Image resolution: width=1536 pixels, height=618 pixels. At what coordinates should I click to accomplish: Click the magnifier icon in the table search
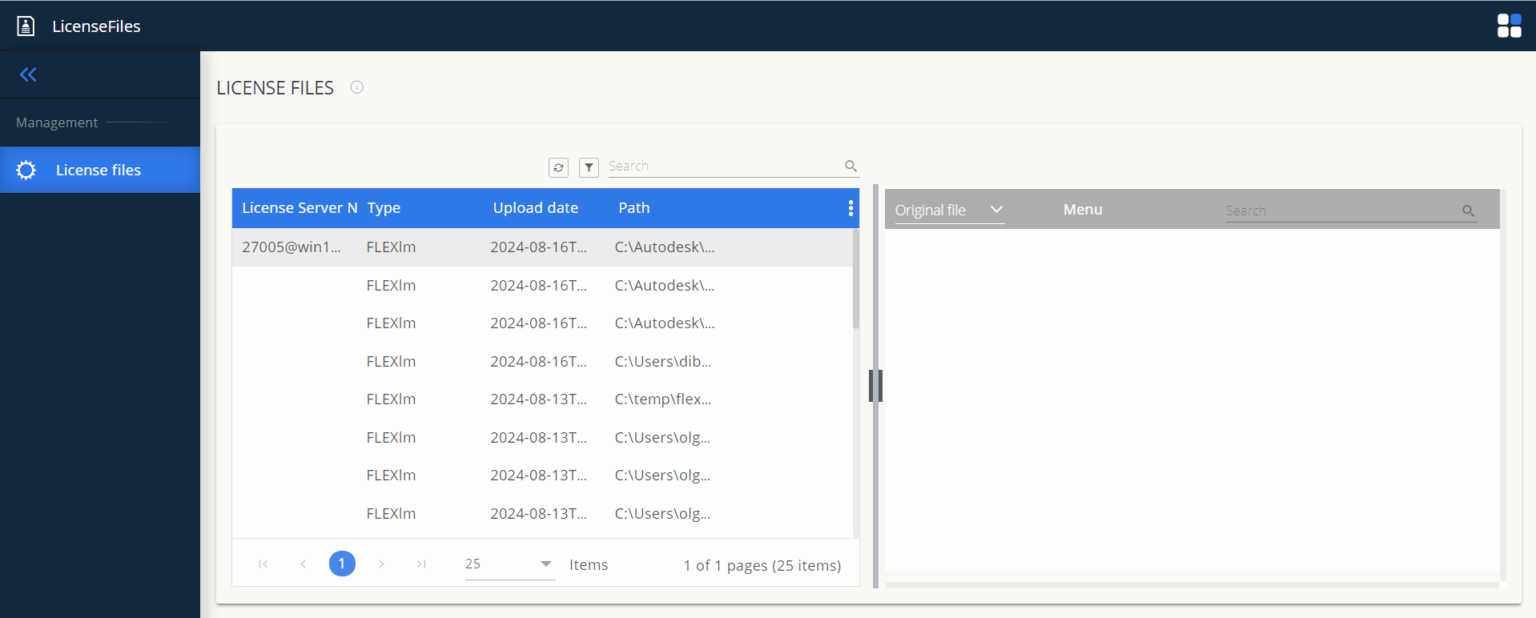(x=849, y=165)
